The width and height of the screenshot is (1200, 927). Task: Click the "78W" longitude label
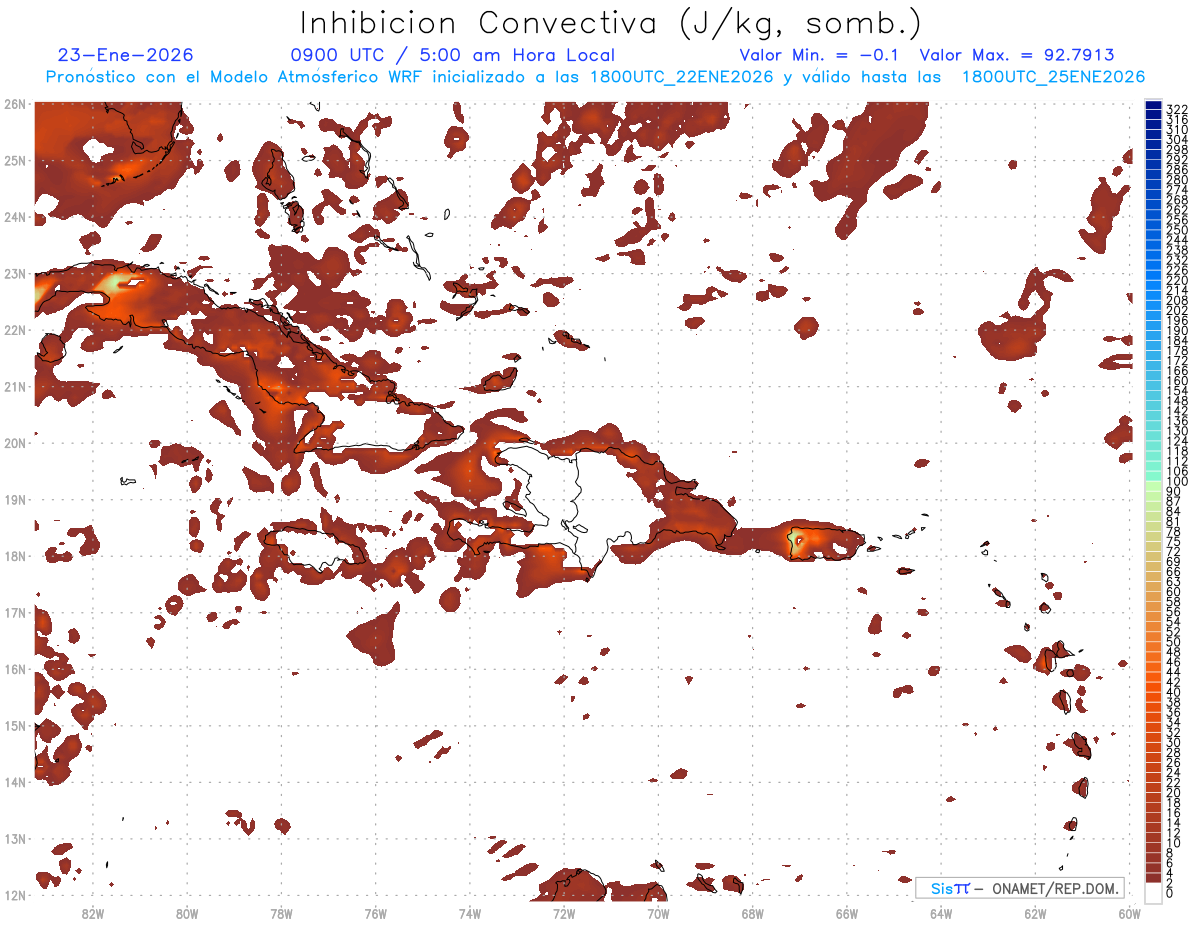[x=281, y=912]
